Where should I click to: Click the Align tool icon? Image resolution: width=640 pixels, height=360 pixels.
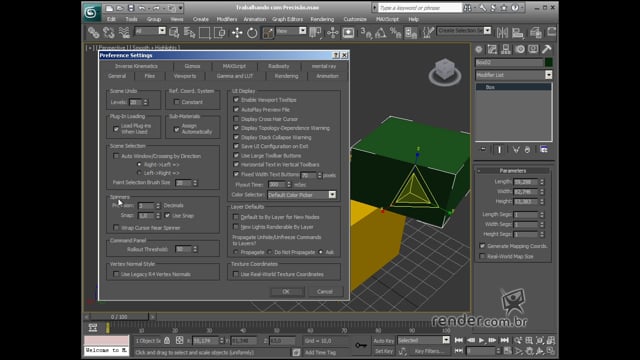(518, 33)
